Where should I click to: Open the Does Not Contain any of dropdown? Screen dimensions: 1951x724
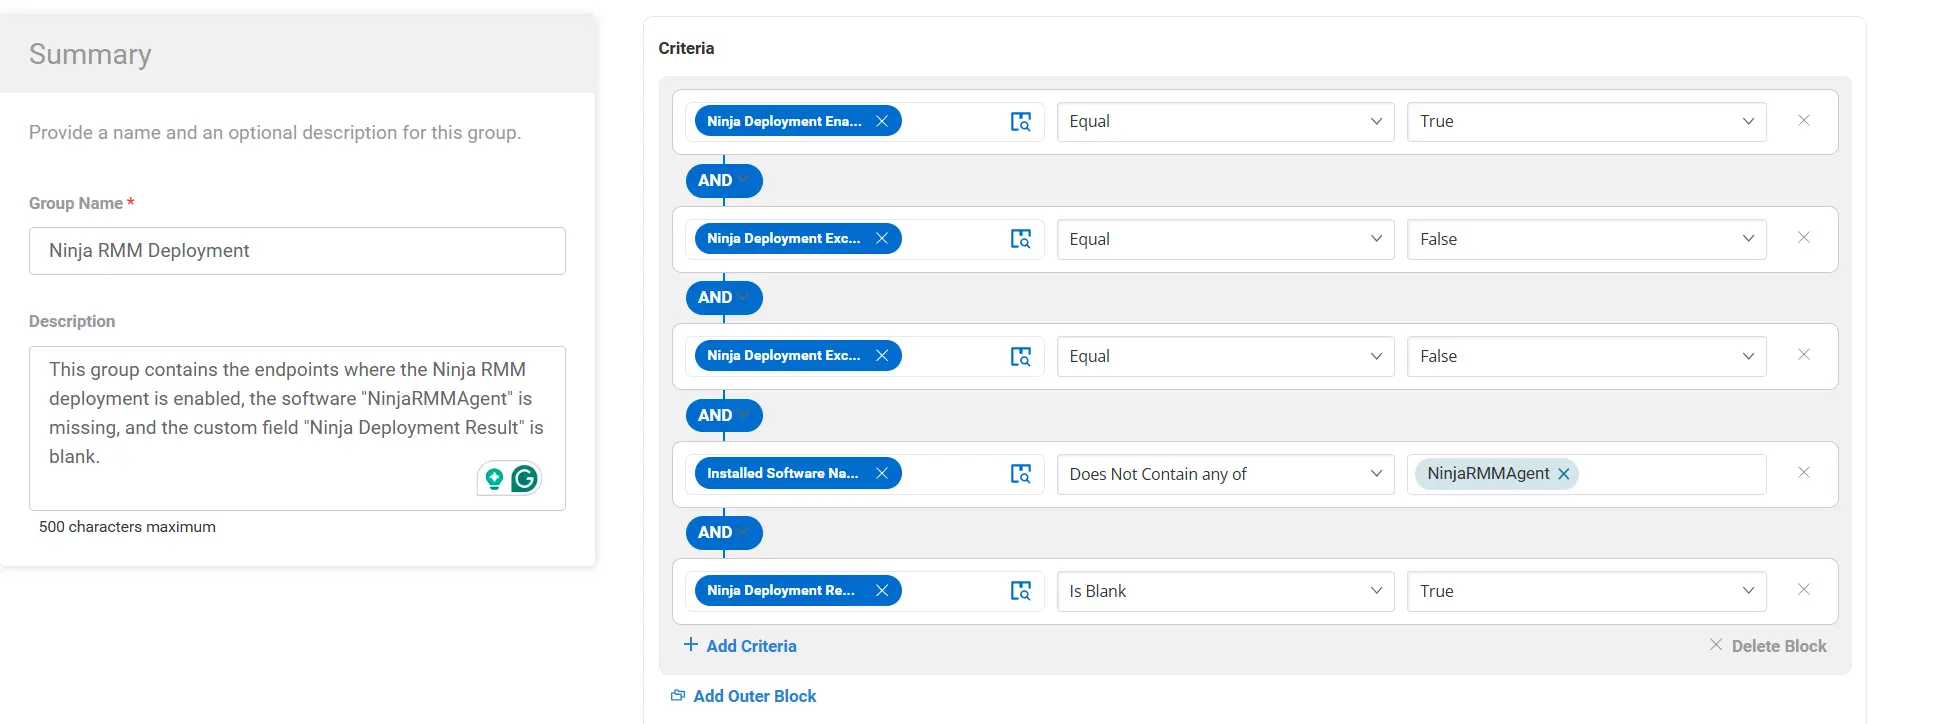1225,474
